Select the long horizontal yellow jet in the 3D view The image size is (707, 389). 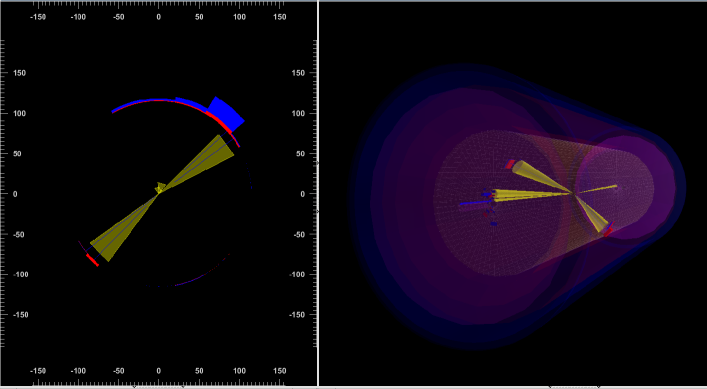click(x=532, y=194)
